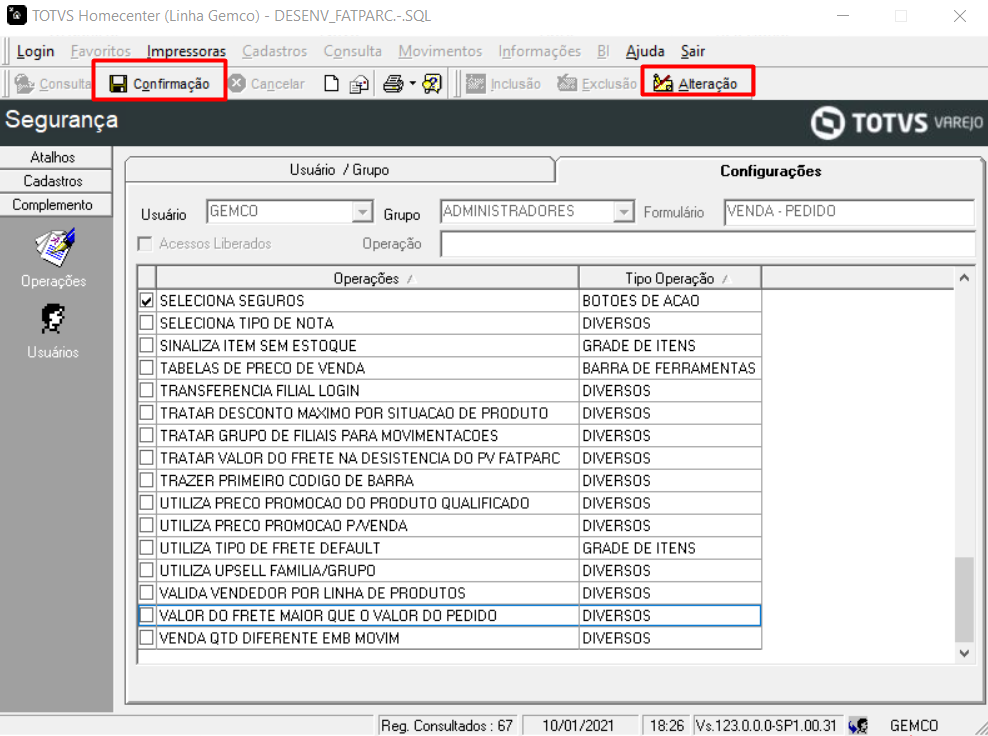Click the Cadastros sidebar button
Screen dimensions: 988x736
click(55, 181)
